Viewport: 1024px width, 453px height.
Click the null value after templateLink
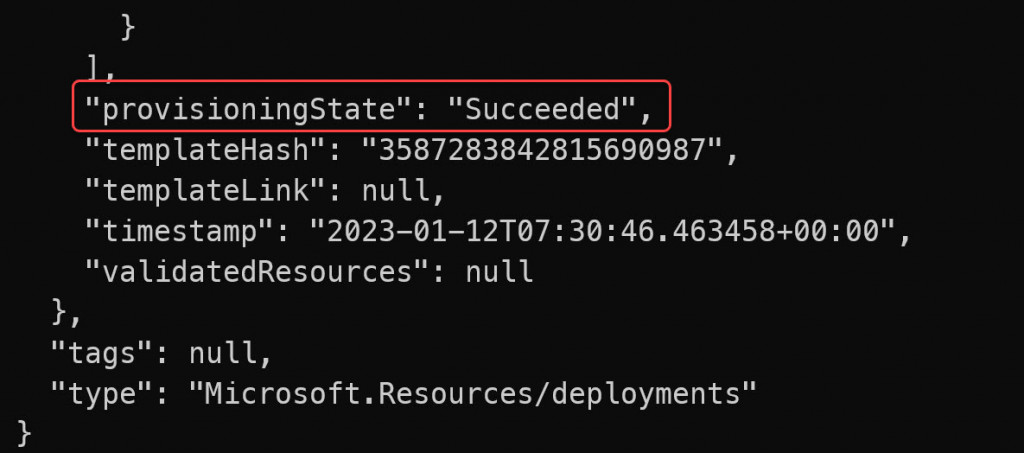pos(396,191)
